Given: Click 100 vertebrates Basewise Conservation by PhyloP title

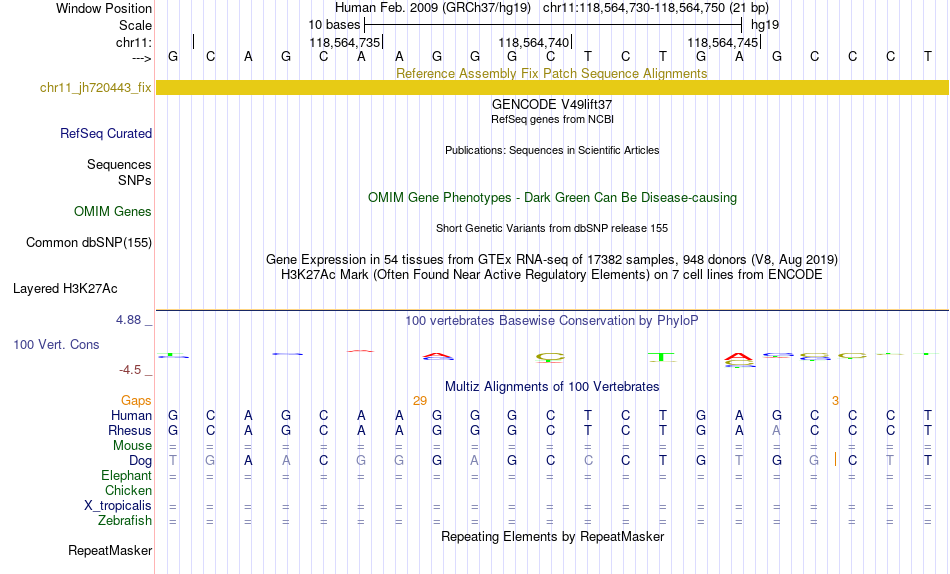Looking at the screenshot, I should [x=552, y=321].
